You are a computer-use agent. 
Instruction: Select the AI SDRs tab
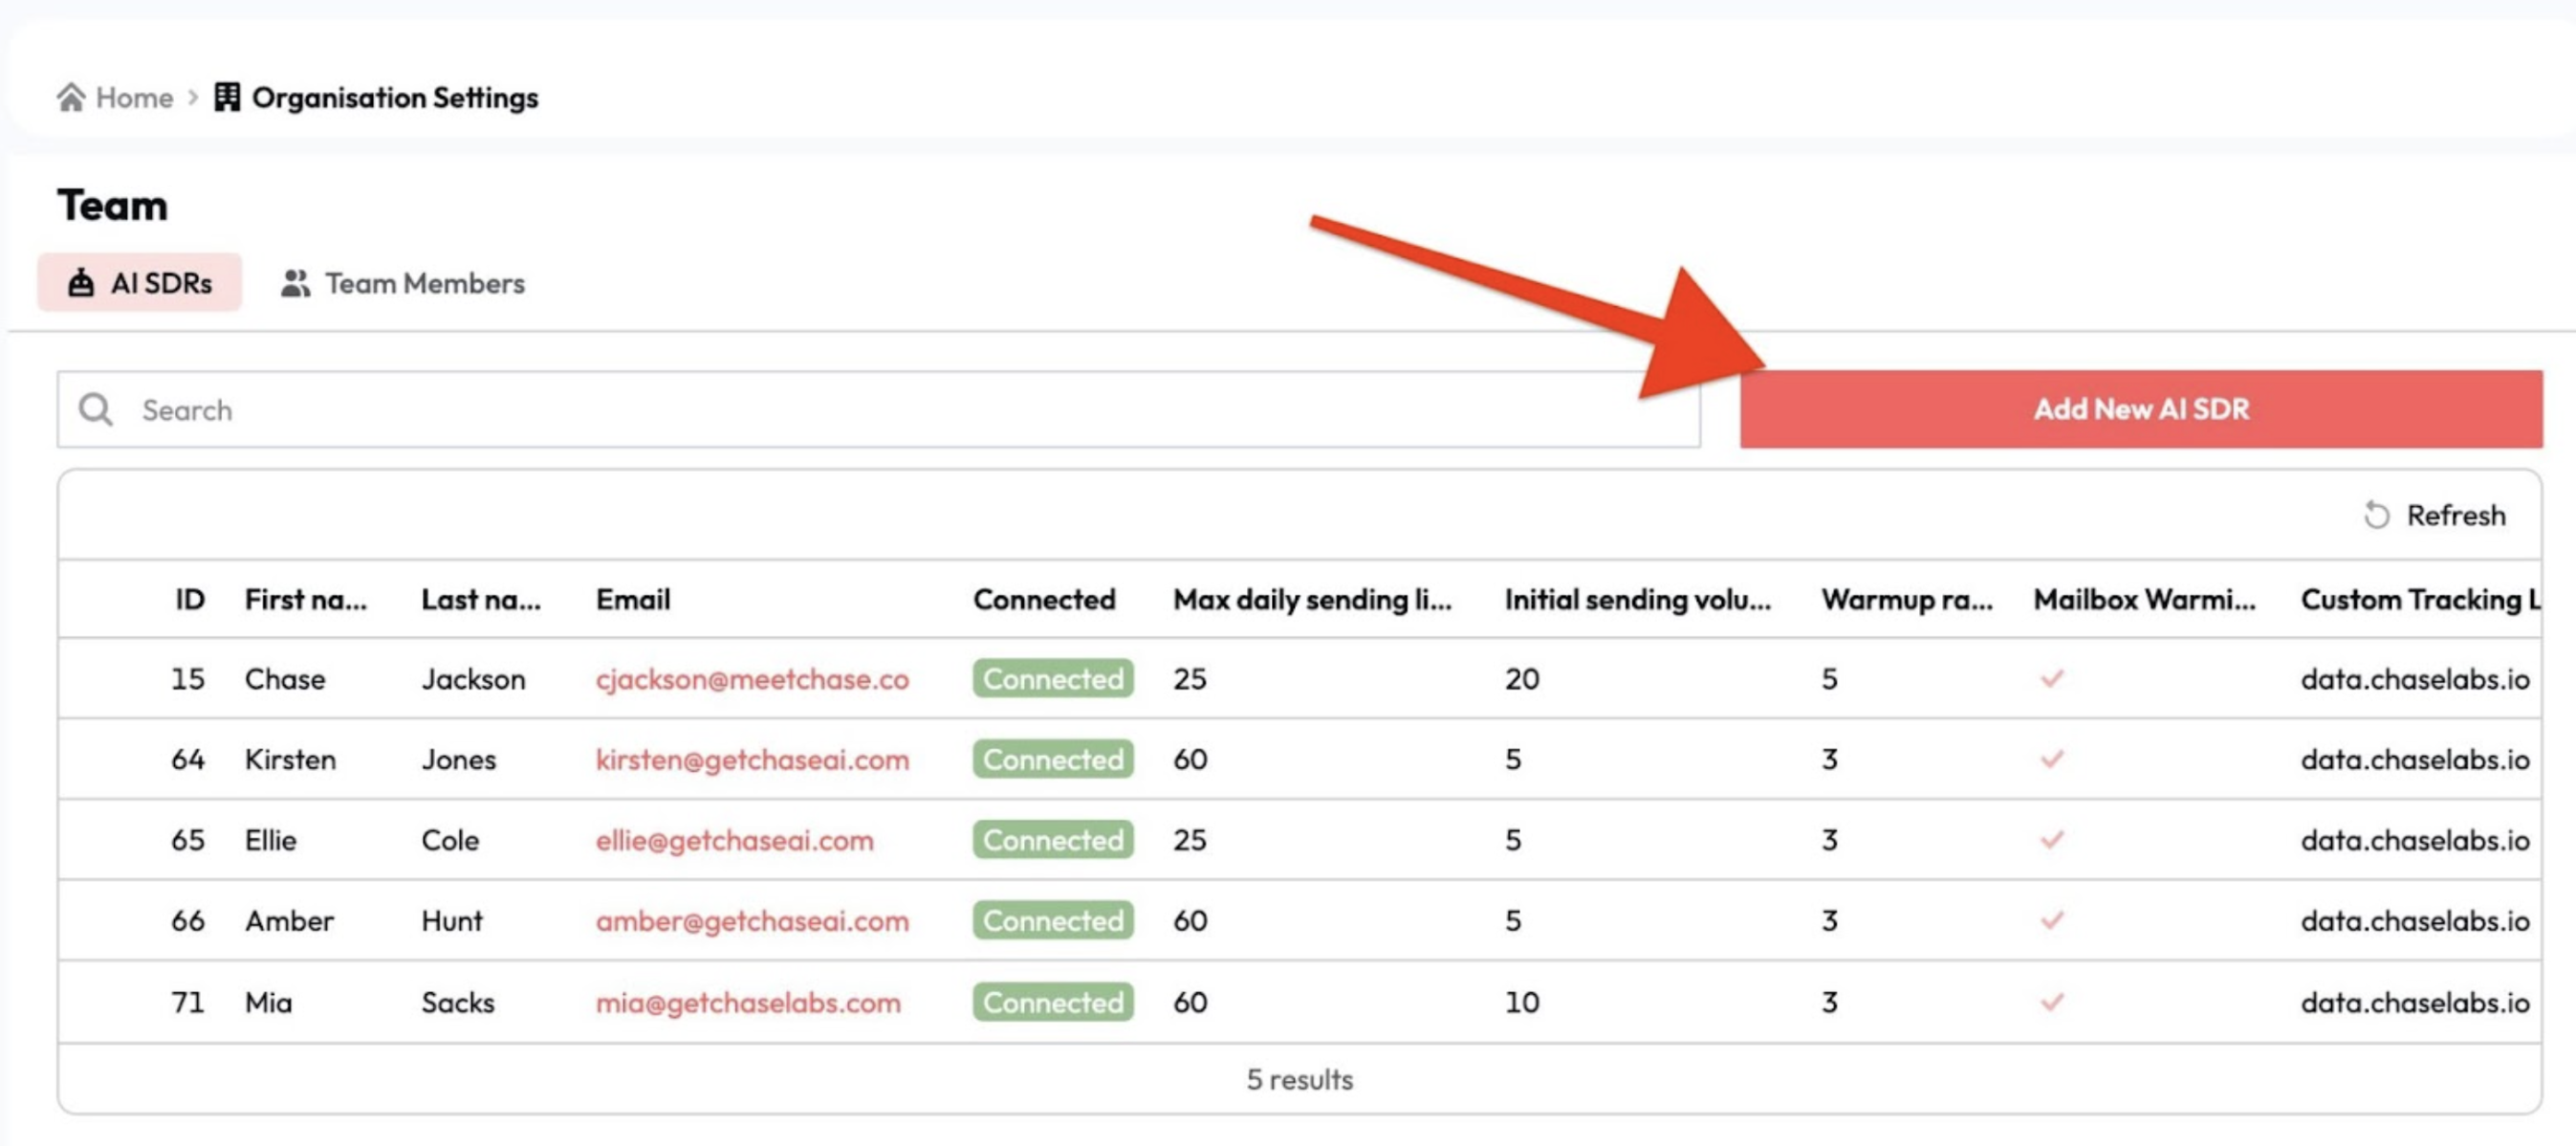(140, 283)
